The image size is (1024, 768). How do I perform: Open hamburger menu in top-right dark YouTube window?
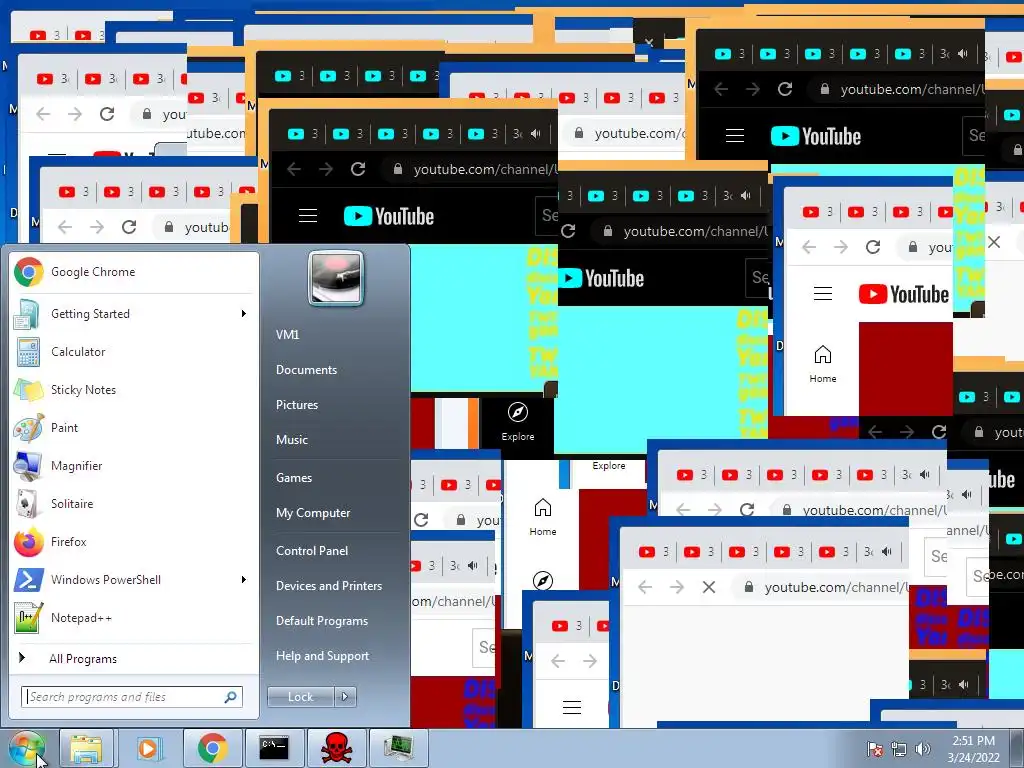[x=735, y=135]
